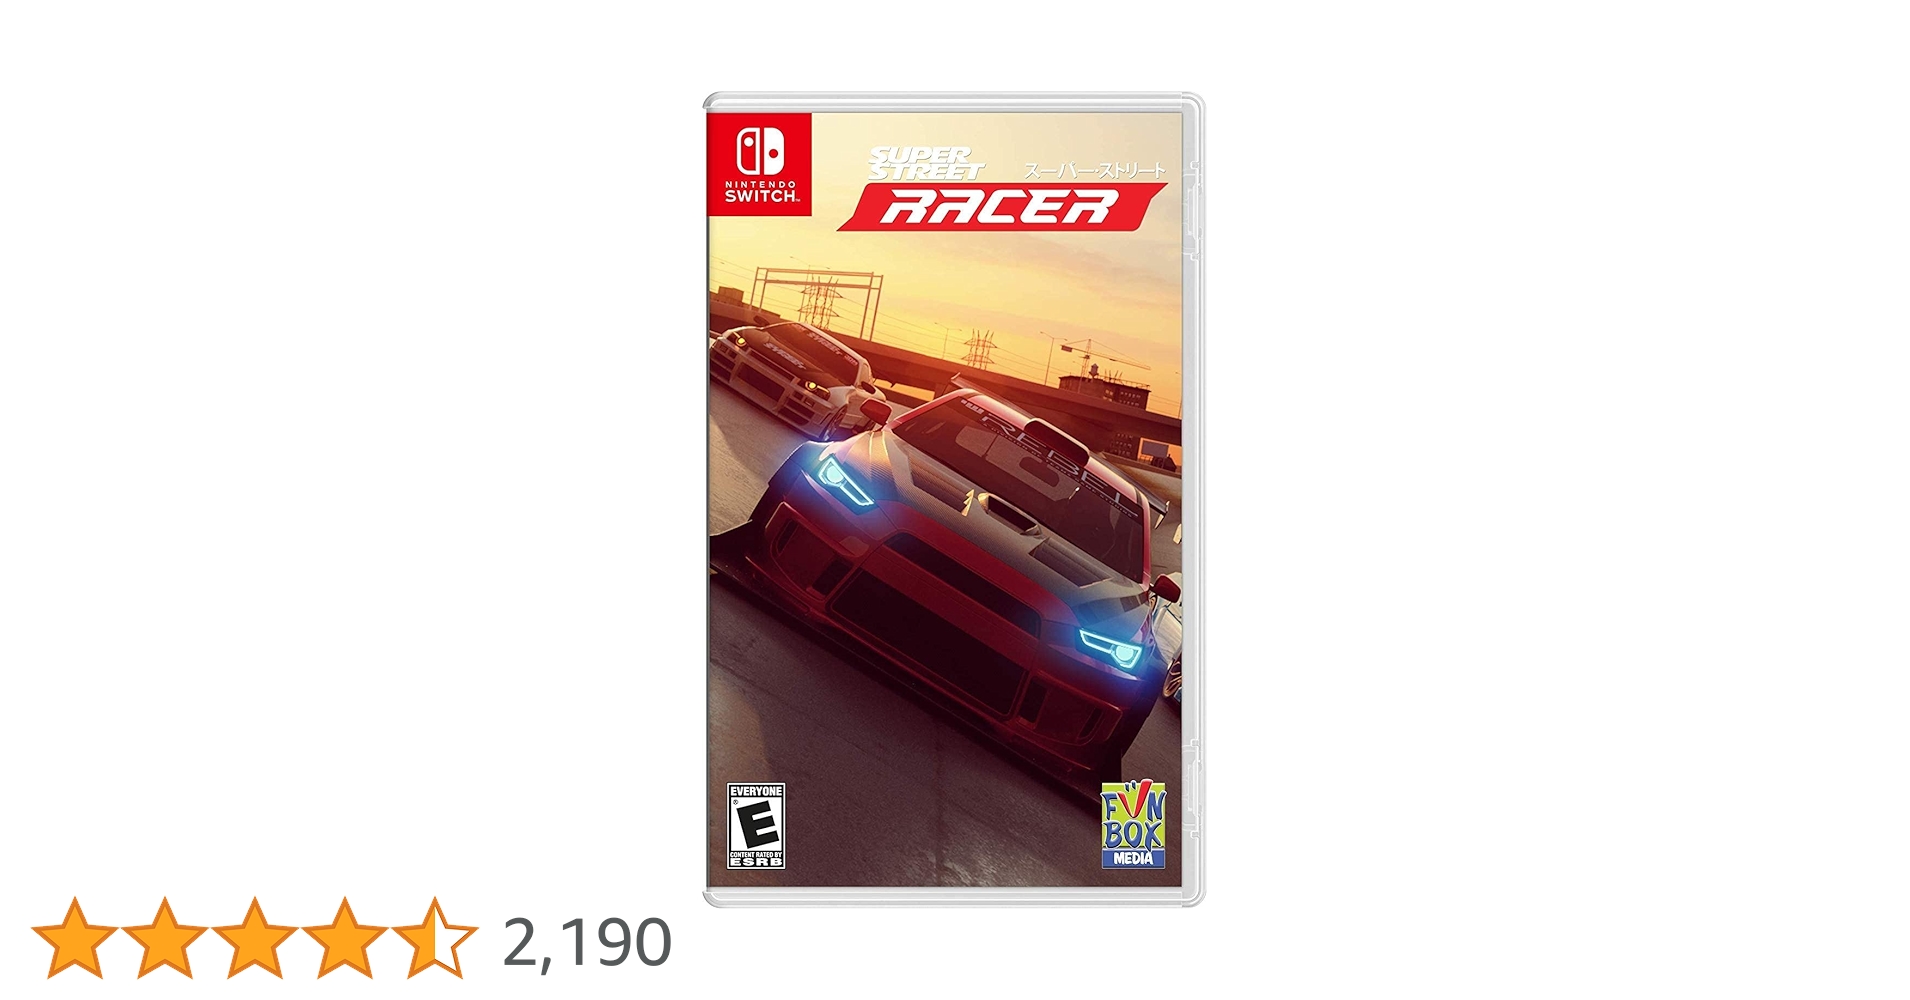
Task: Click the half-filled fifth star
Action: pos(434,938)
